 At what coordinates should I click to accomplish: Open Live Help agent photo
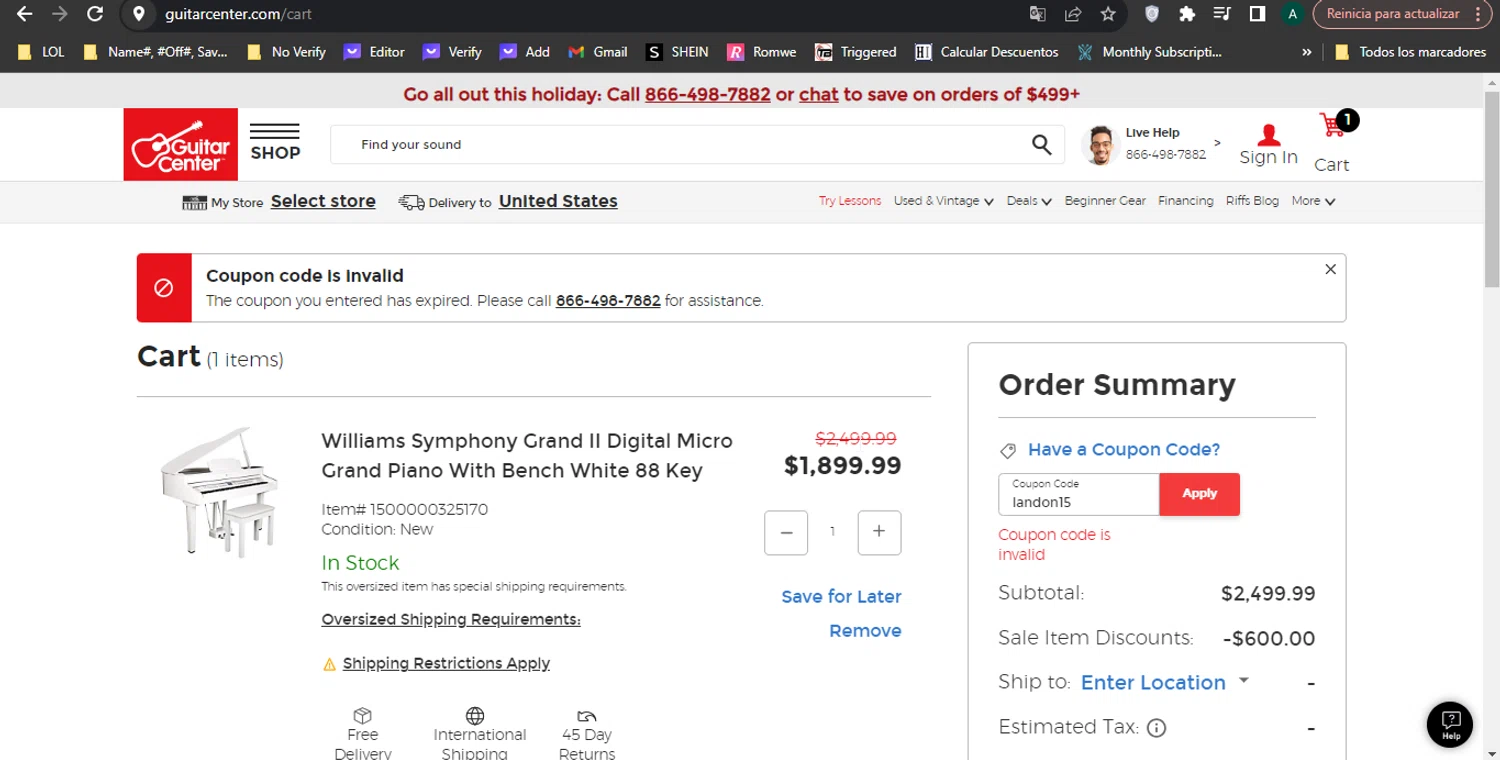pyautogui.click(x=1100, y=145)
